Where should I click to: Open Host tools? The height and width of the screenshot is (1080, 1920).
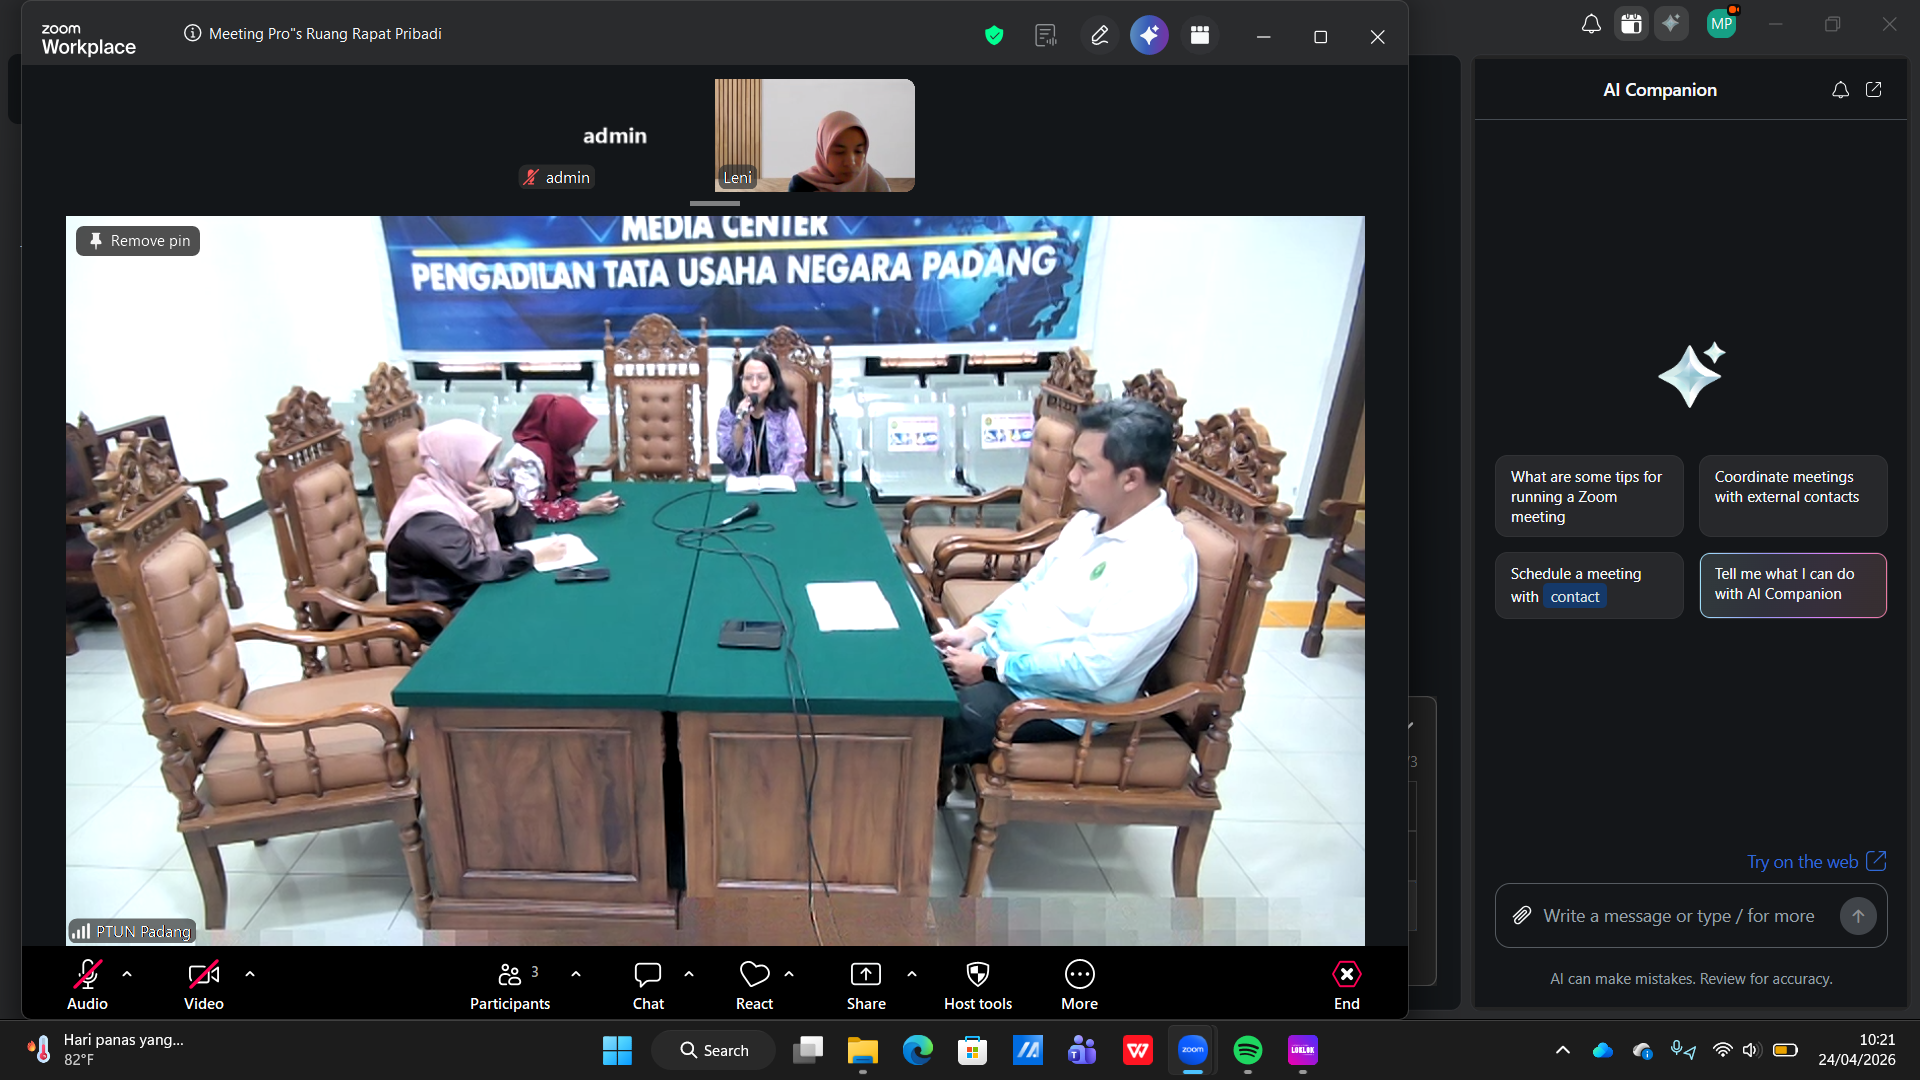click(978, 984)
